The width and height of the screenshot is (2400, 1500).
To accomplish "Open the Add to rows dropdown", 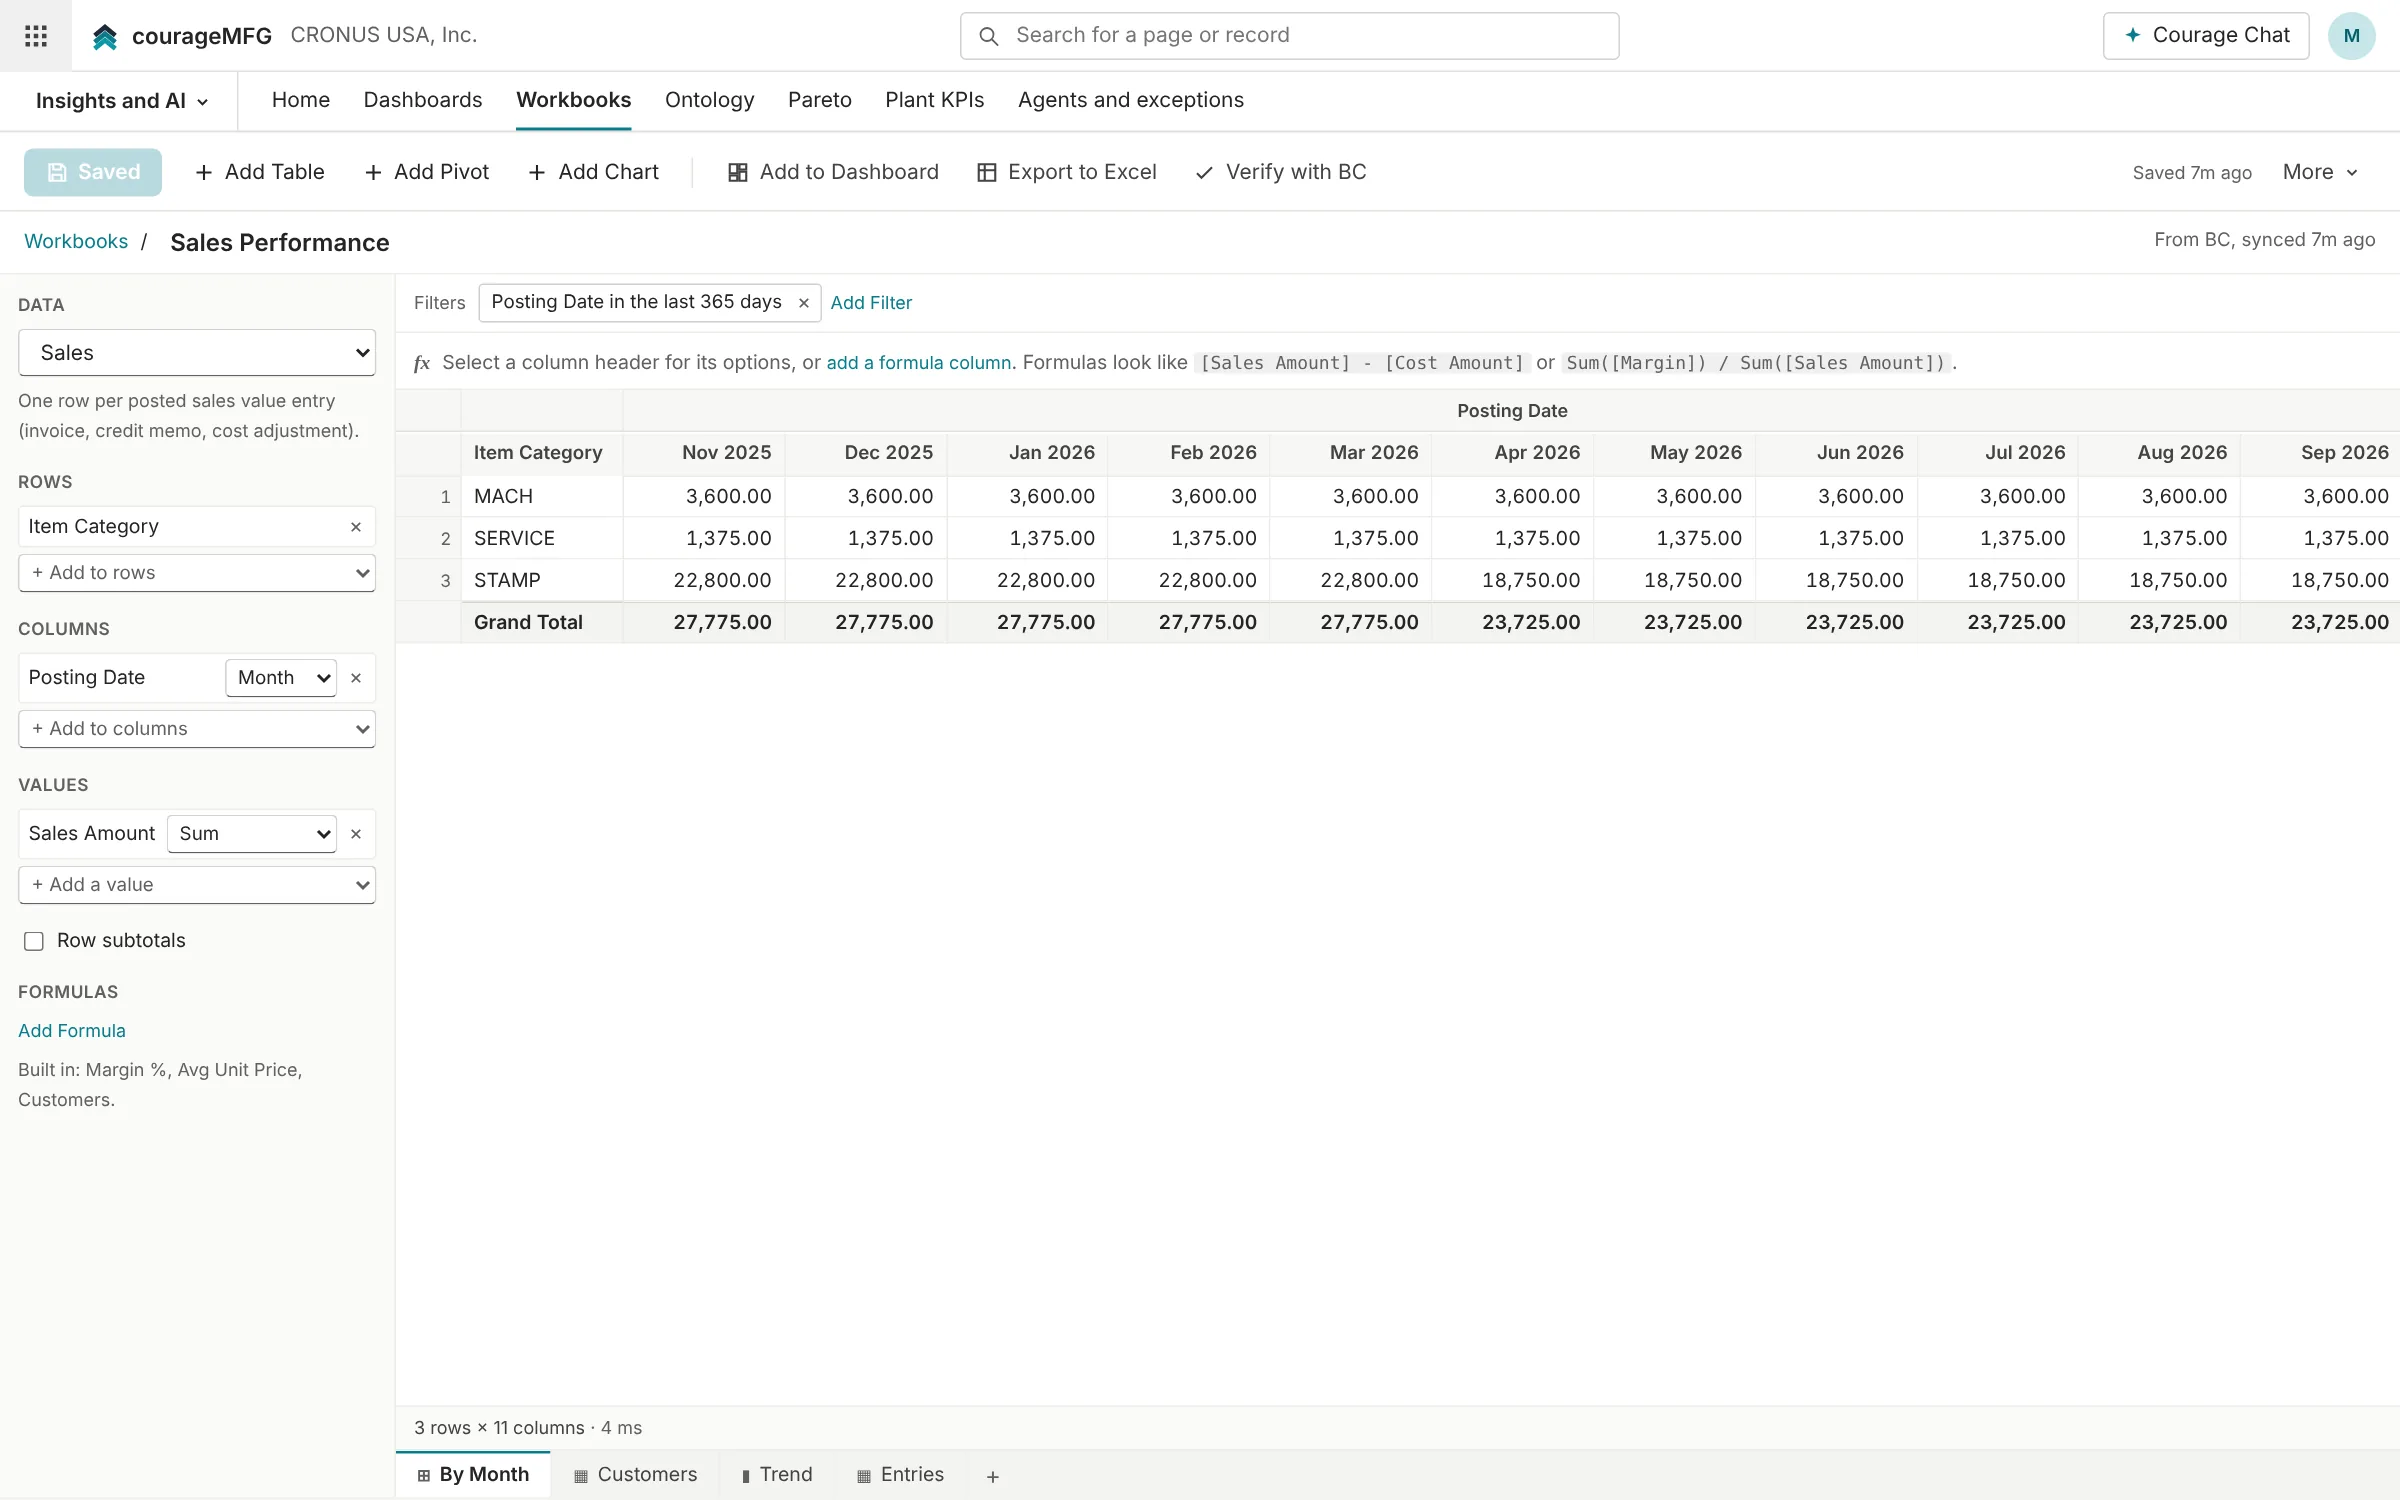I will pos(197,573).
